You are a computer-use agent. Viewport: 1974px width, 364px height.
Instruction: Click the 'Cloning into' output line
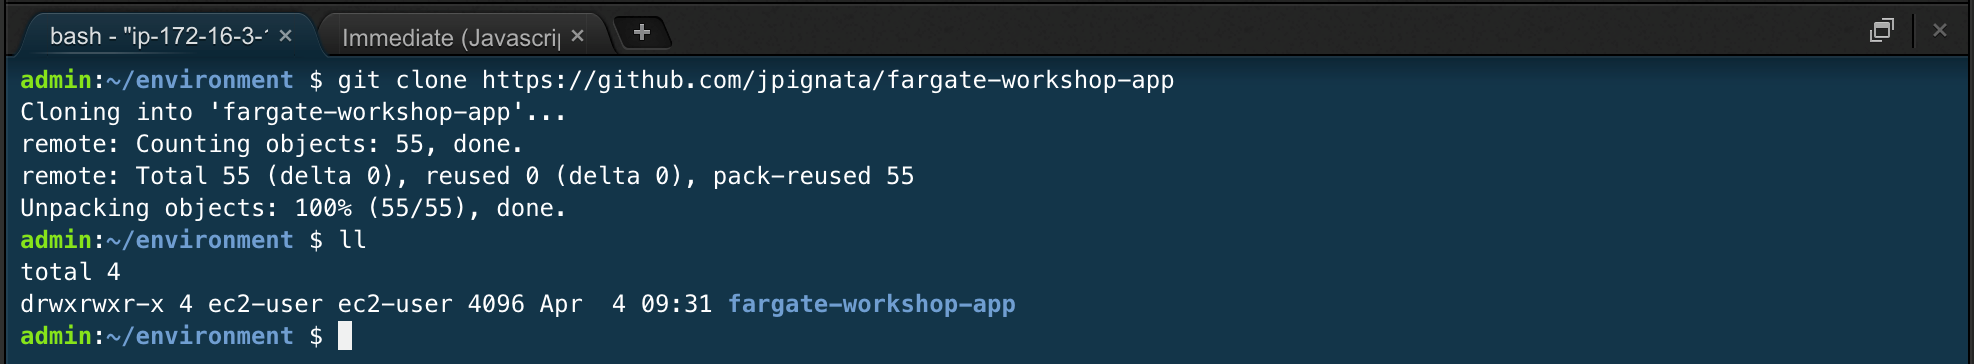coord(293,112)
